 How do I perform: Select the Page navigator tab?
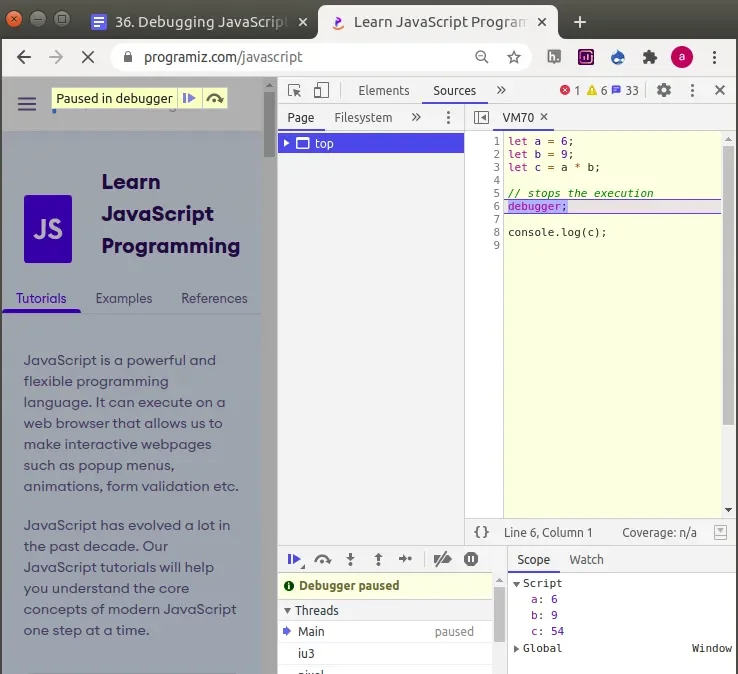point(301,117)
